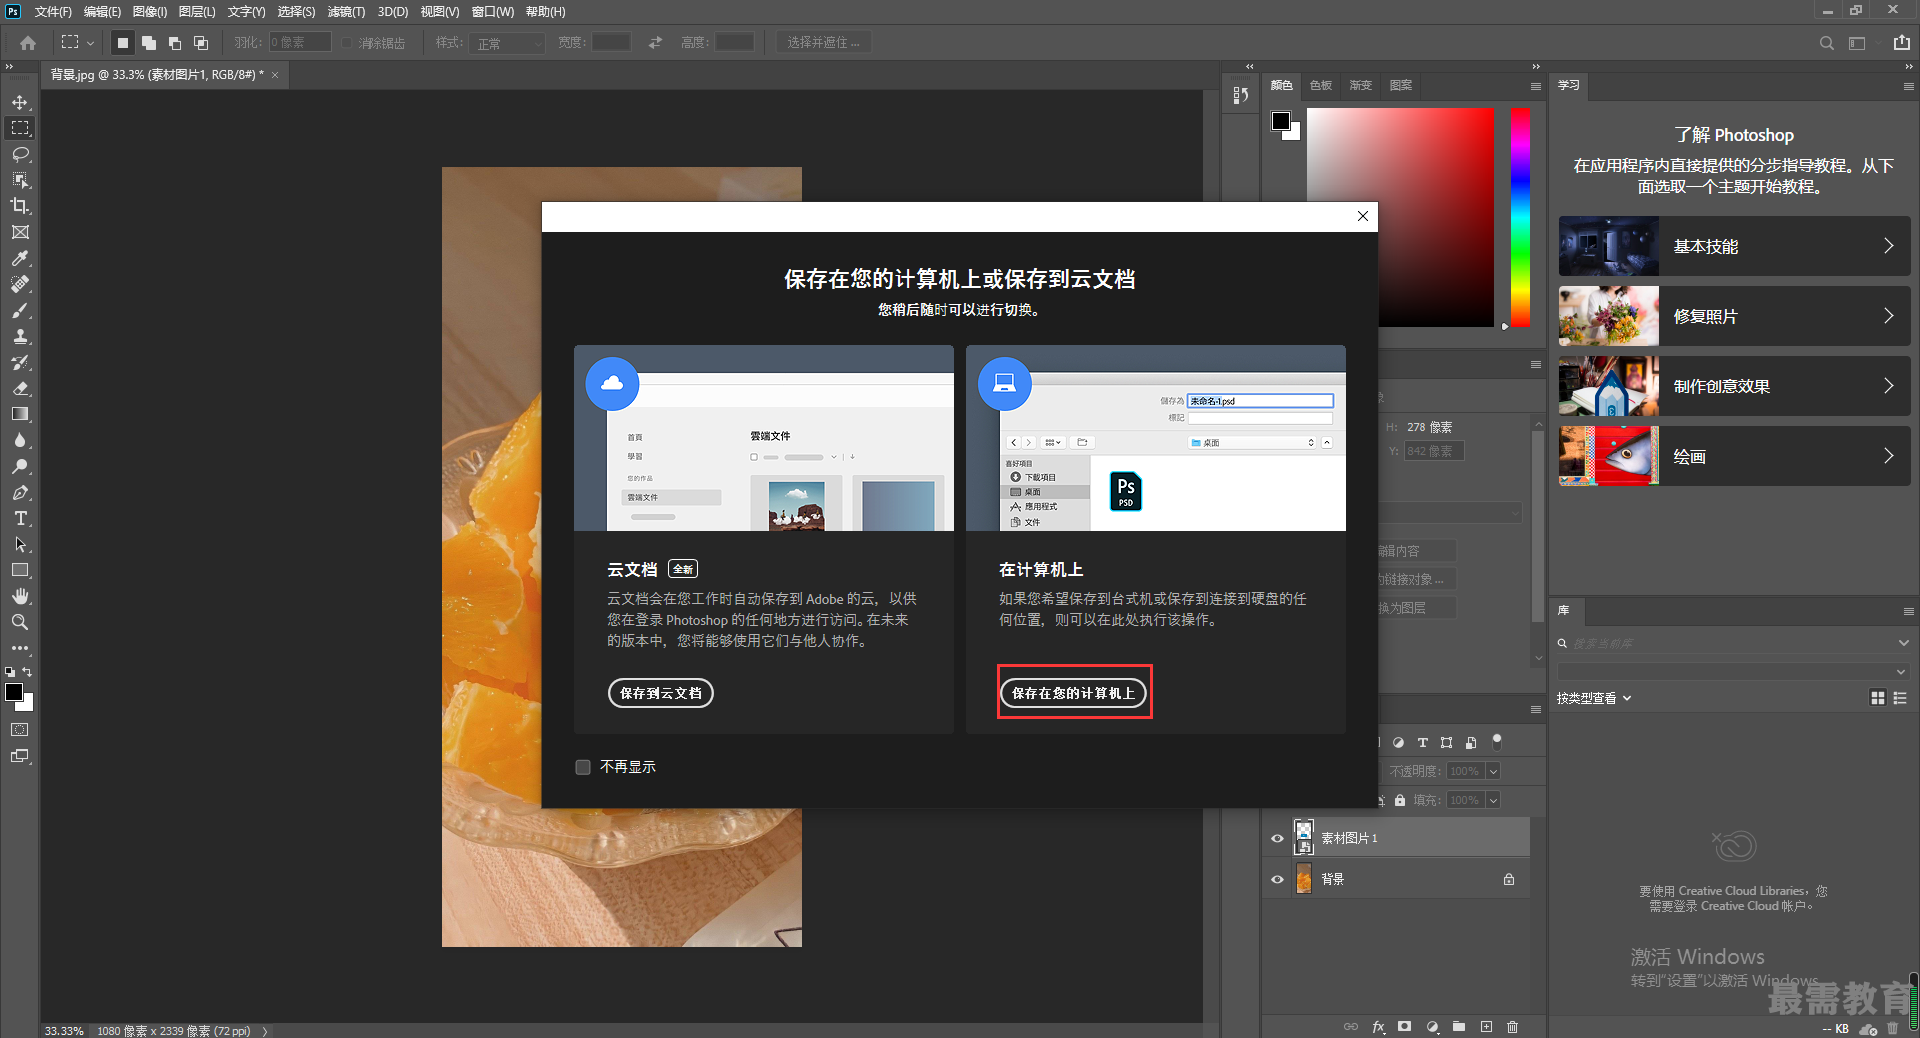This screenshot has height=1038, width=1920.
Task: Toggle Quick Mask mode icon
Action: [x=20, y=730]
